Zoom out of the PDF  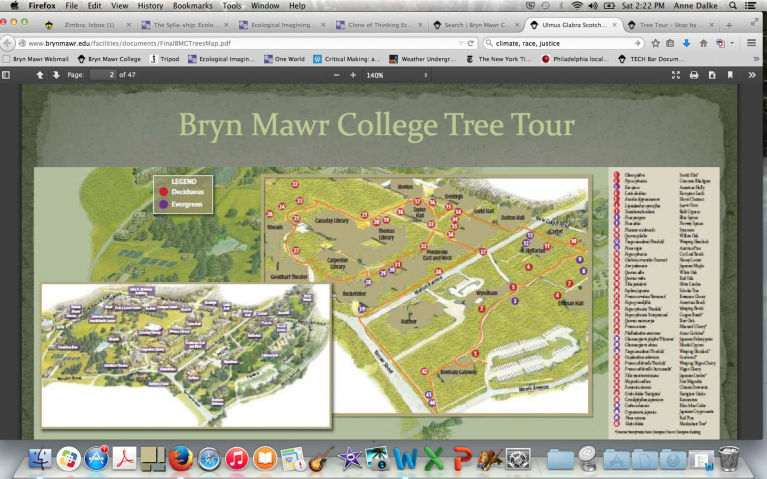(x=337, y=75)
